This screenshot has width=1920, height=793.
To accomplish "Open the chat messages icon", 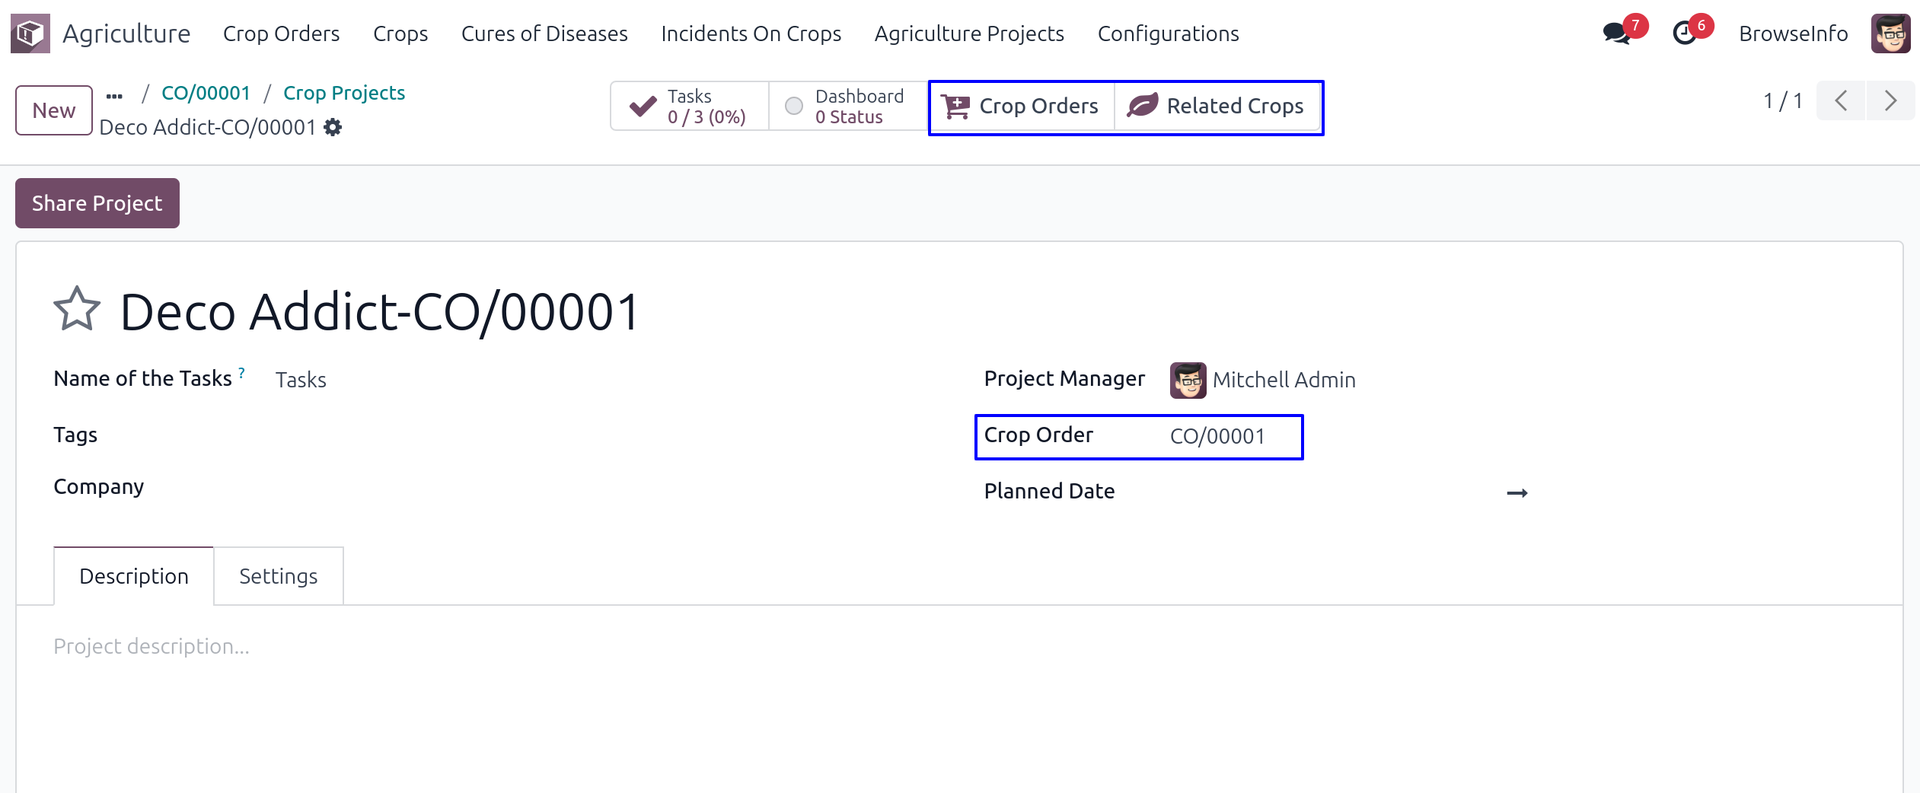I will tap(1616, 33).
